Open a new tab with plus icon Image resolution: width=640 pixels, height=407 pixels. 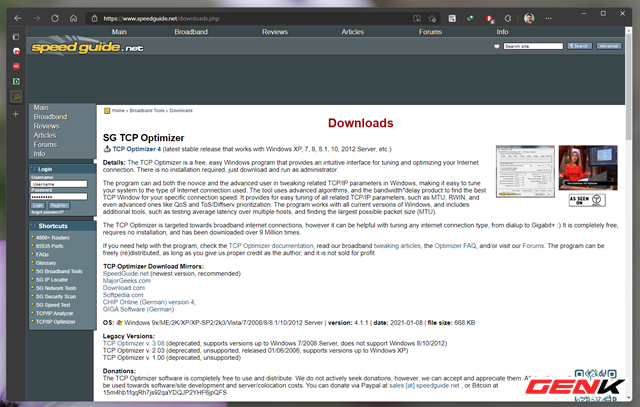pyautogui.click(x=16, y=114)
